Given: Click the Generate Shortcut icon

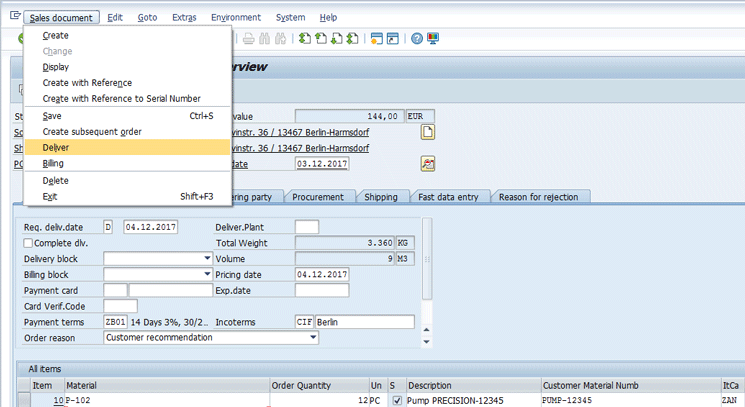Looking at the screenshot, I should point(392,38).
